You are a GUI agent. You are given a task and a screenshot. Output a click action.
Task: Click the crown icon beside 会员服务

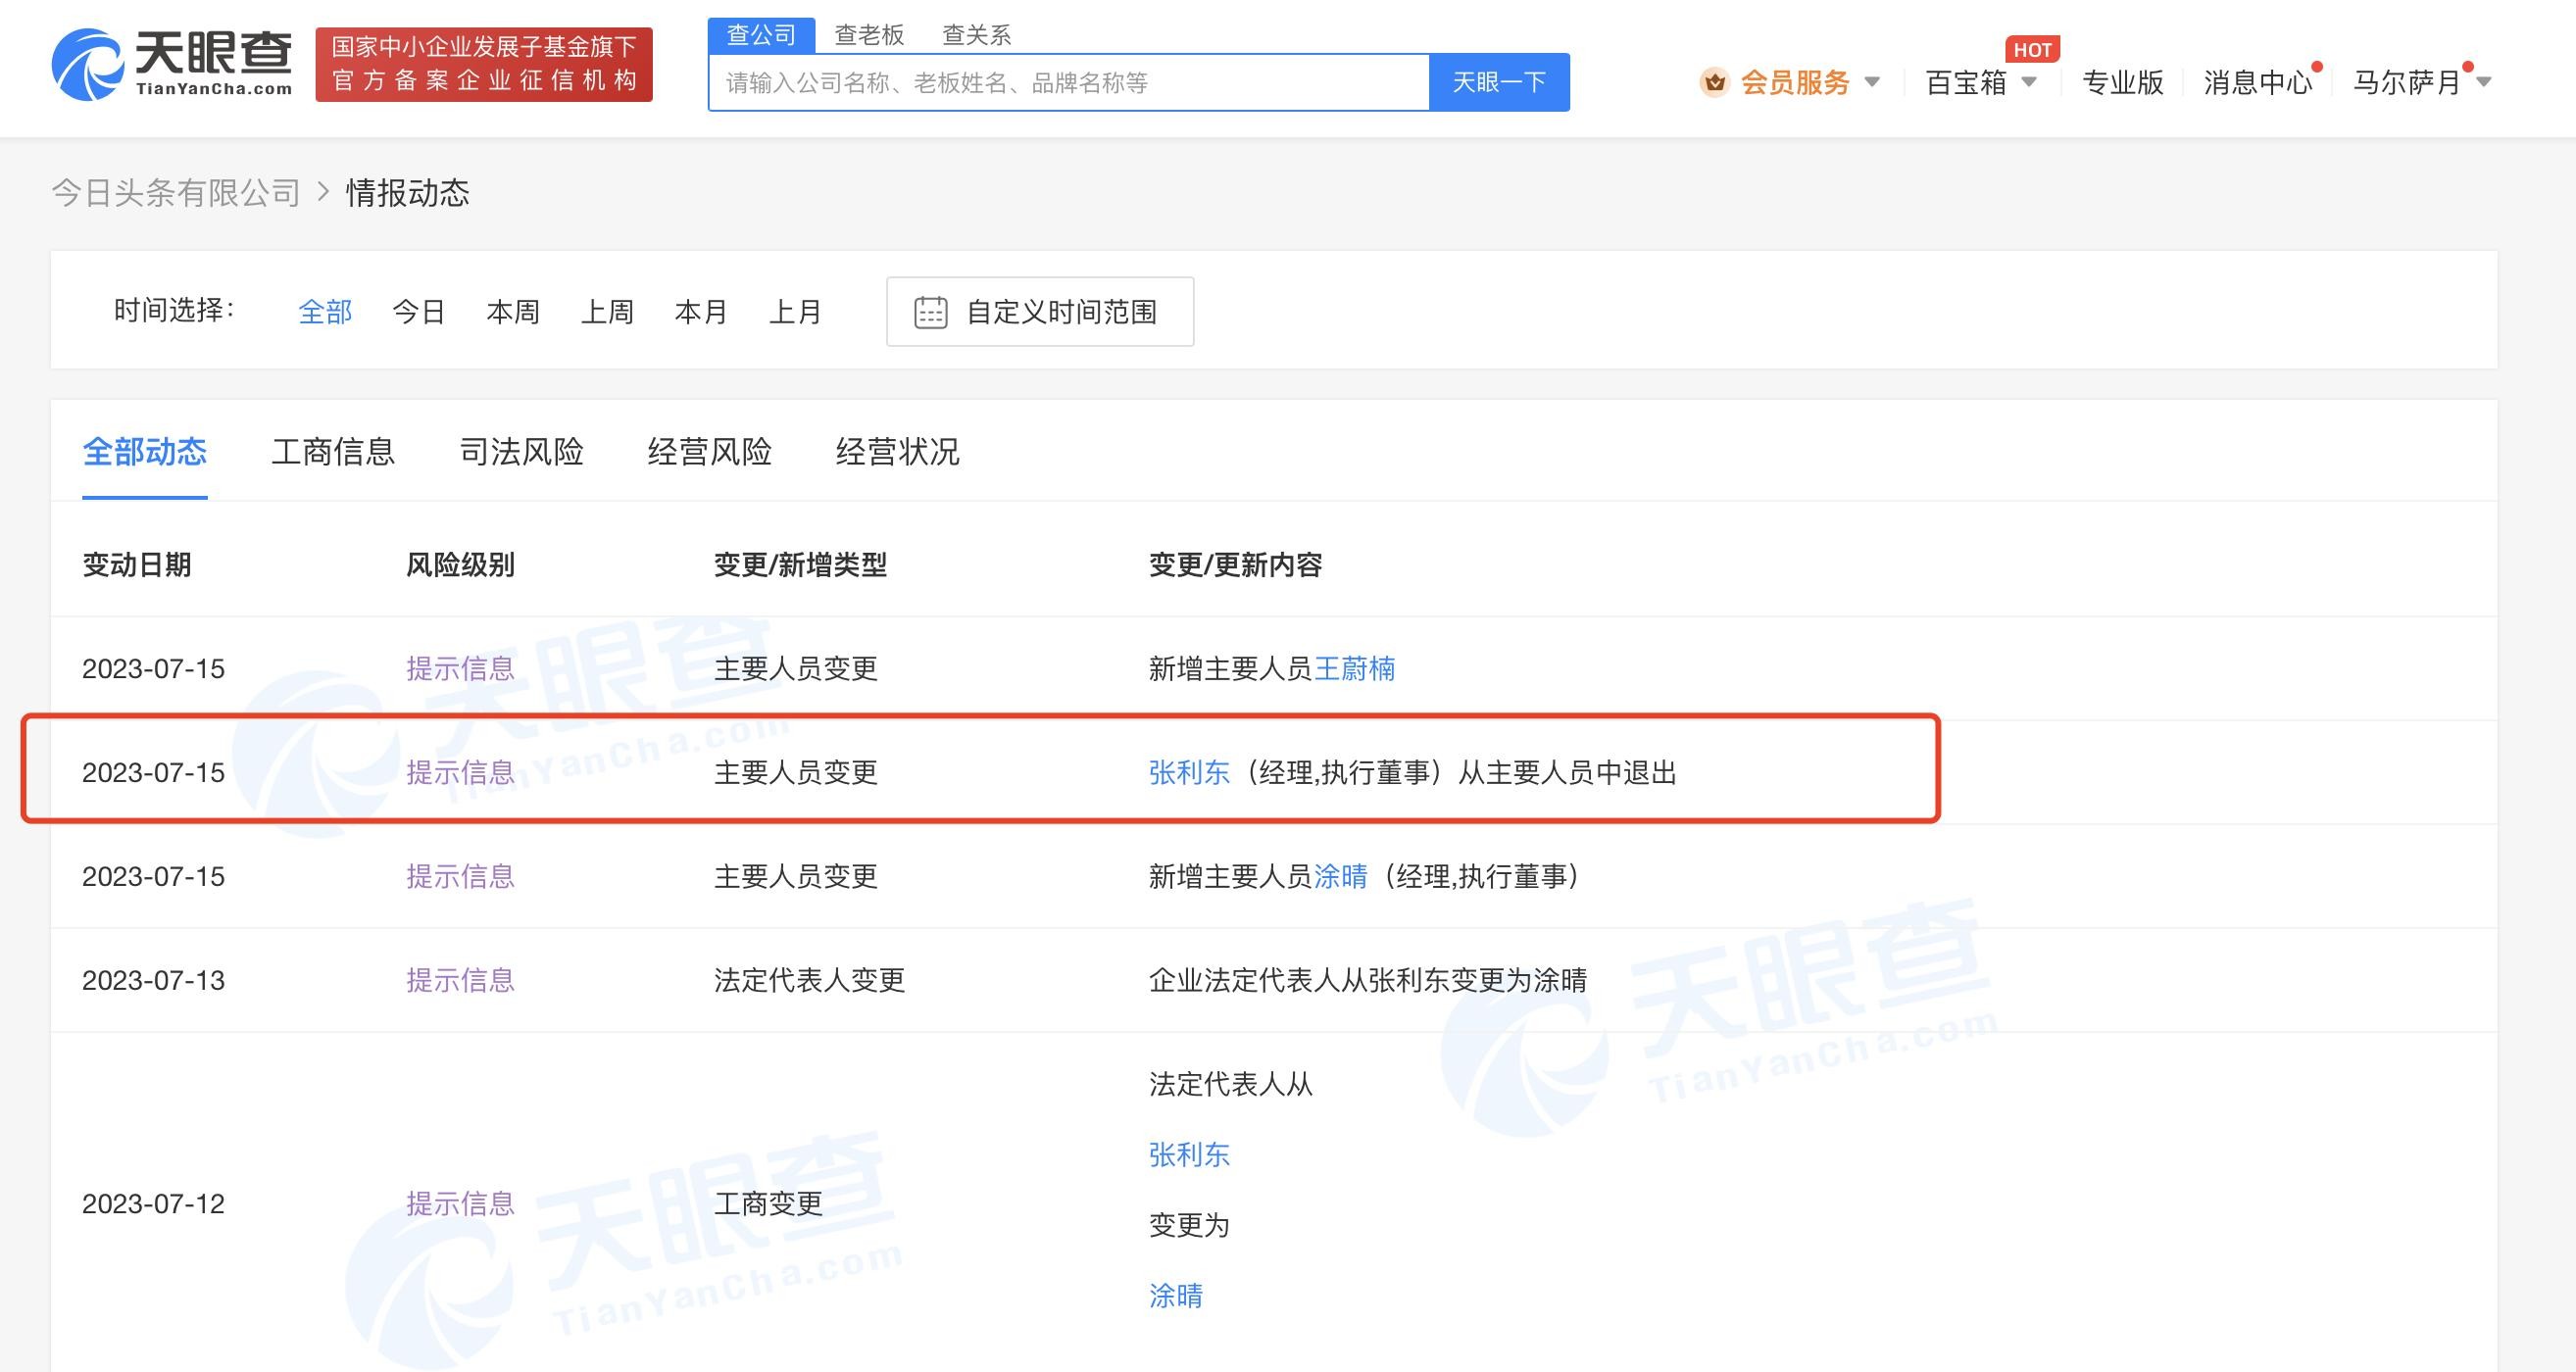[x=1714, y=82]
